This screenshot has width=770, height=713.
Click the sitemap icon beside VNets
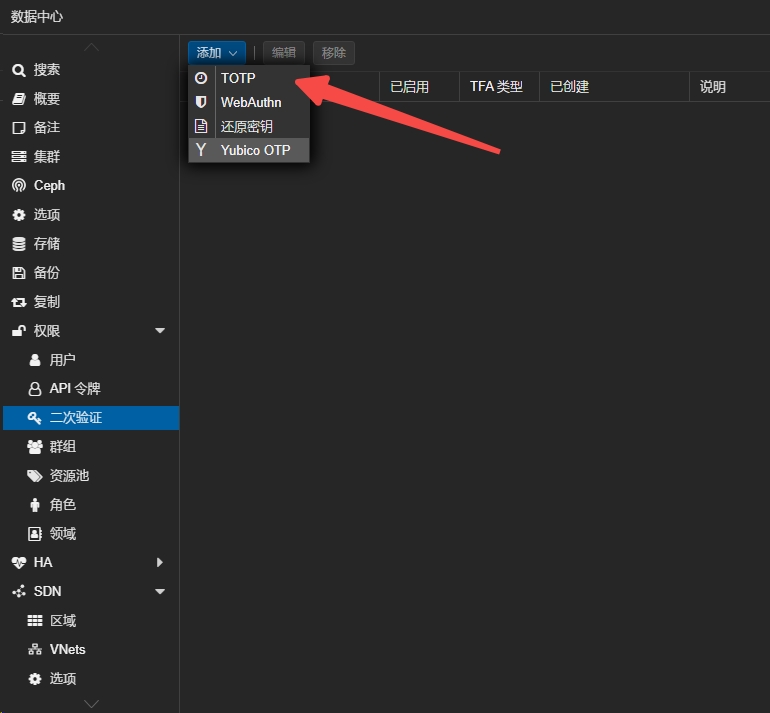(35, 650)
